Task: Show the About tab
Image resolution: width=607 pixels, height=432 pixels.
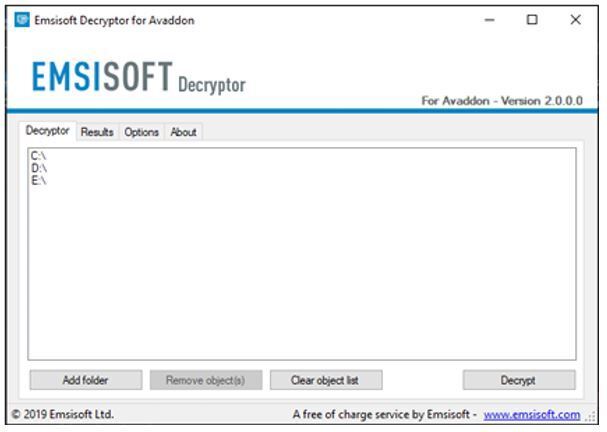Action: pyautogui.click(x=183, y=132)
